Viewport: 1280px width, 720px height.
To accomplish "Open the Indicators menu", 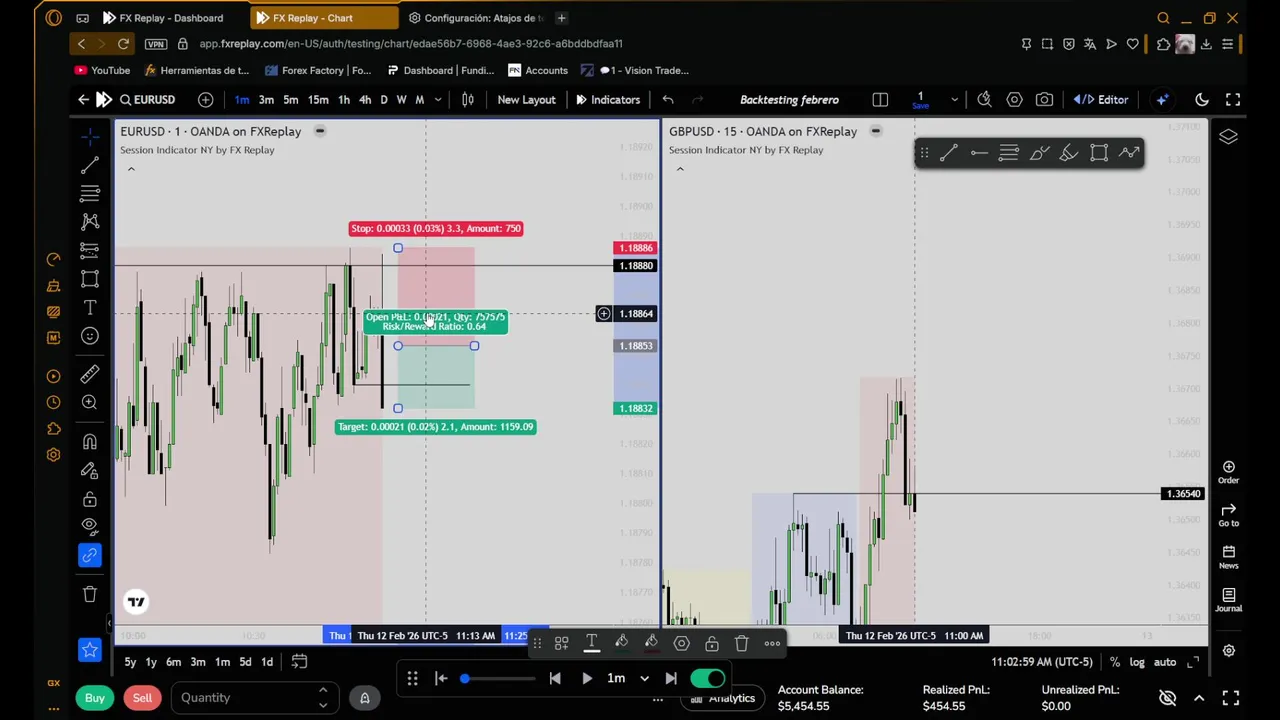I will point(607,100).
